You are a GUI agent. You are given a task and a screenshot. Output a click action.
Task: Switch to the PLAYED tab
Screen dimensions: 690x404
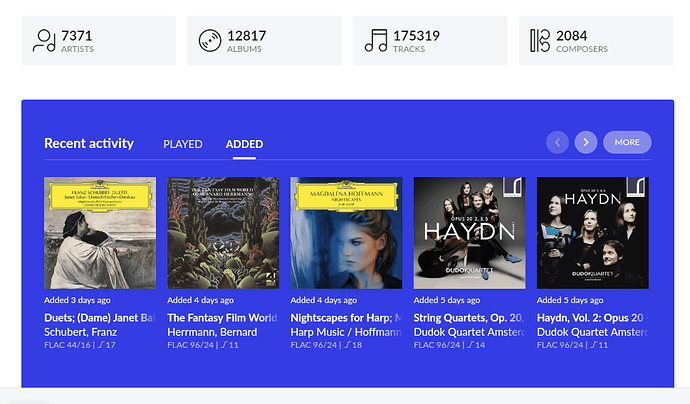click(183, 144)
